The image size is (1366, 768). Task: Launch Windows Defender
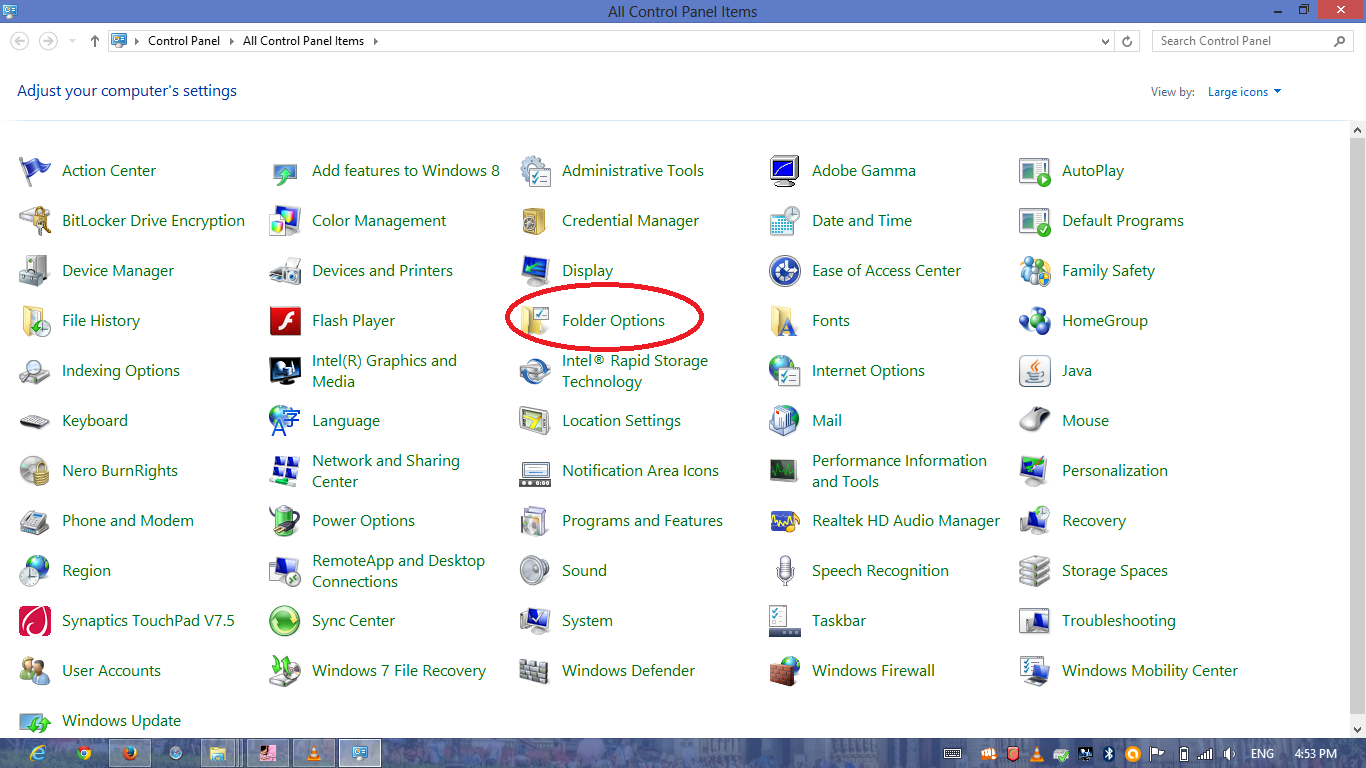(628, 670)
